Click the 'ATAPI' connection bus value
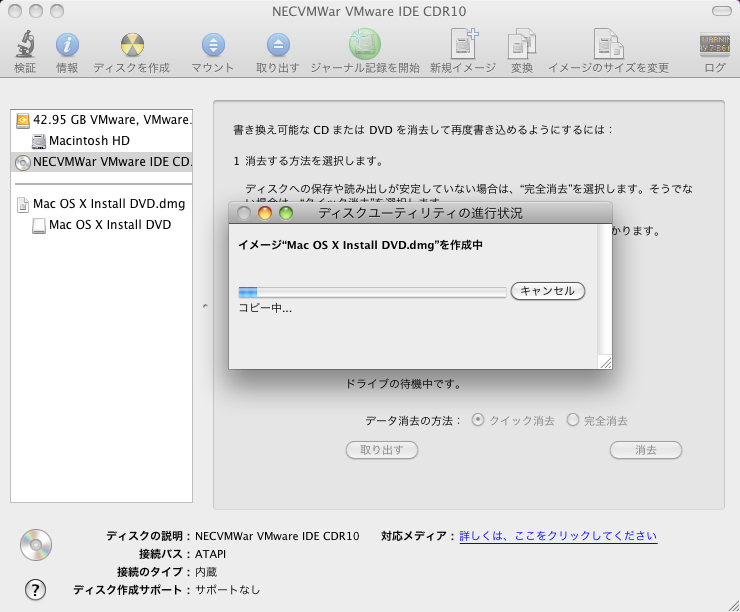This screenshot has height=612, width=740. (210, 554)
